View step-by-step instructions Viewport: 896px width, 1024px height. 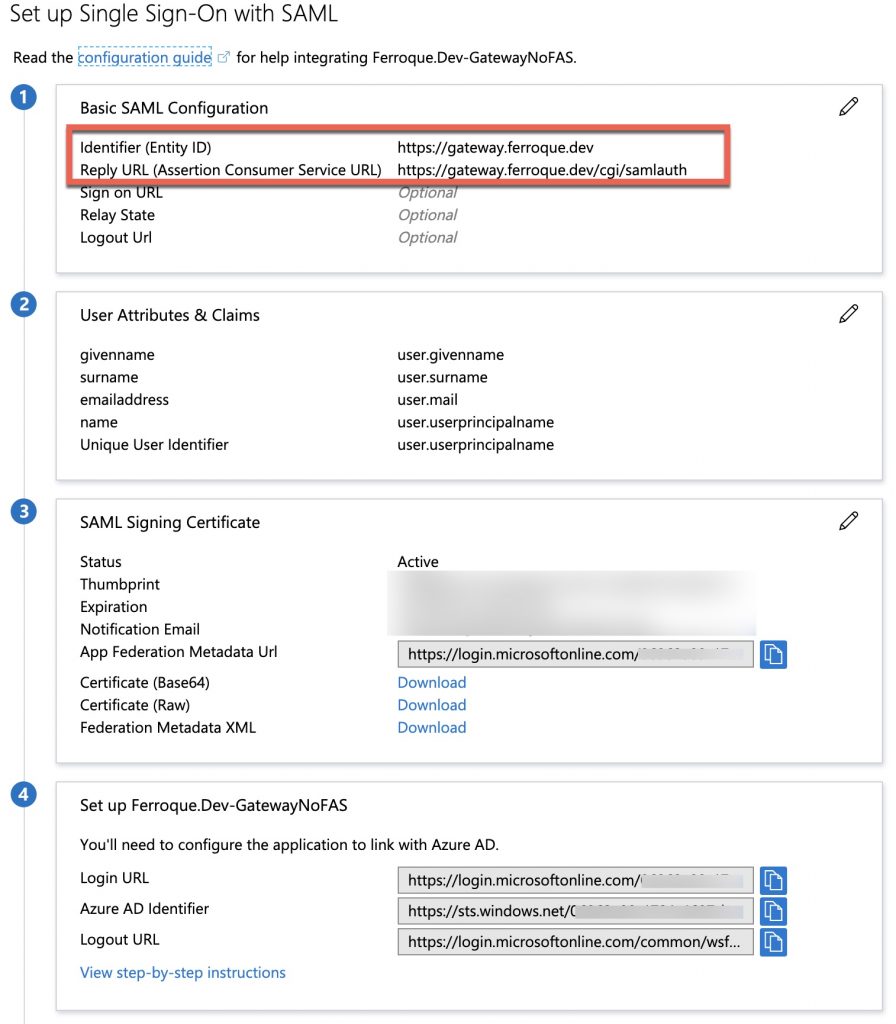(x=183, y=972)
